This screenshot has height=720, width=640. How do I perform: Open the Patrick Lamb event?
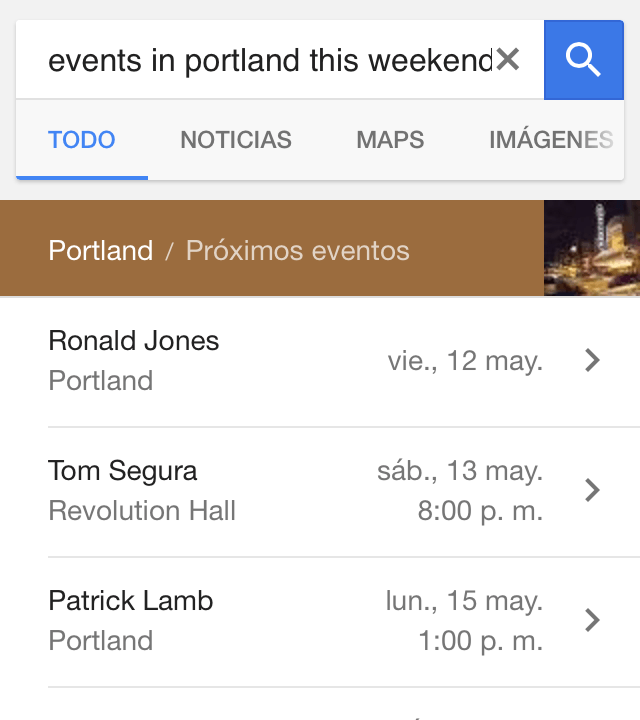(x=131, y=601)
